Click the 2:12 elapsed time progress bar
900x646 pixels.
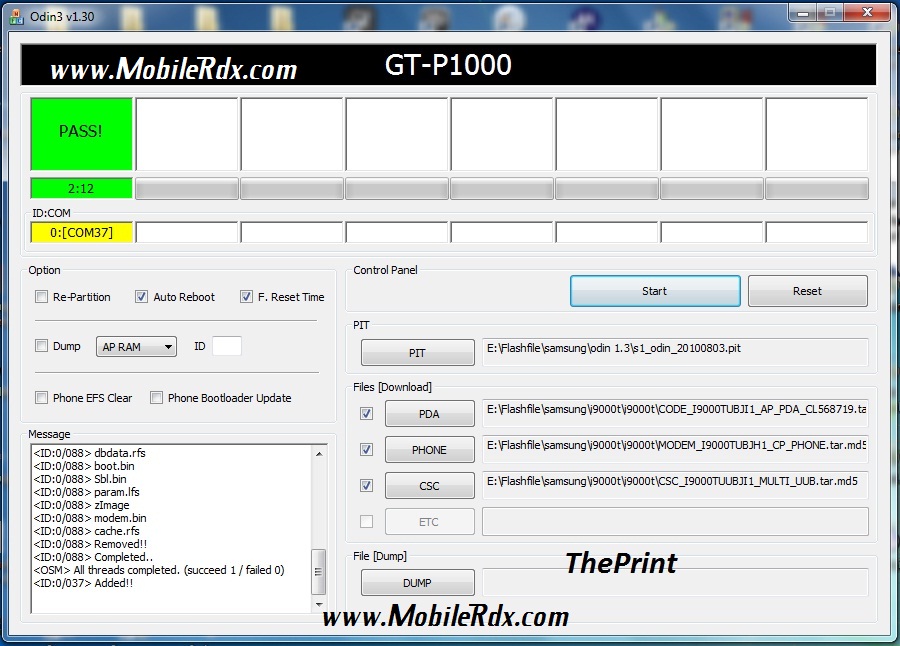81,188
